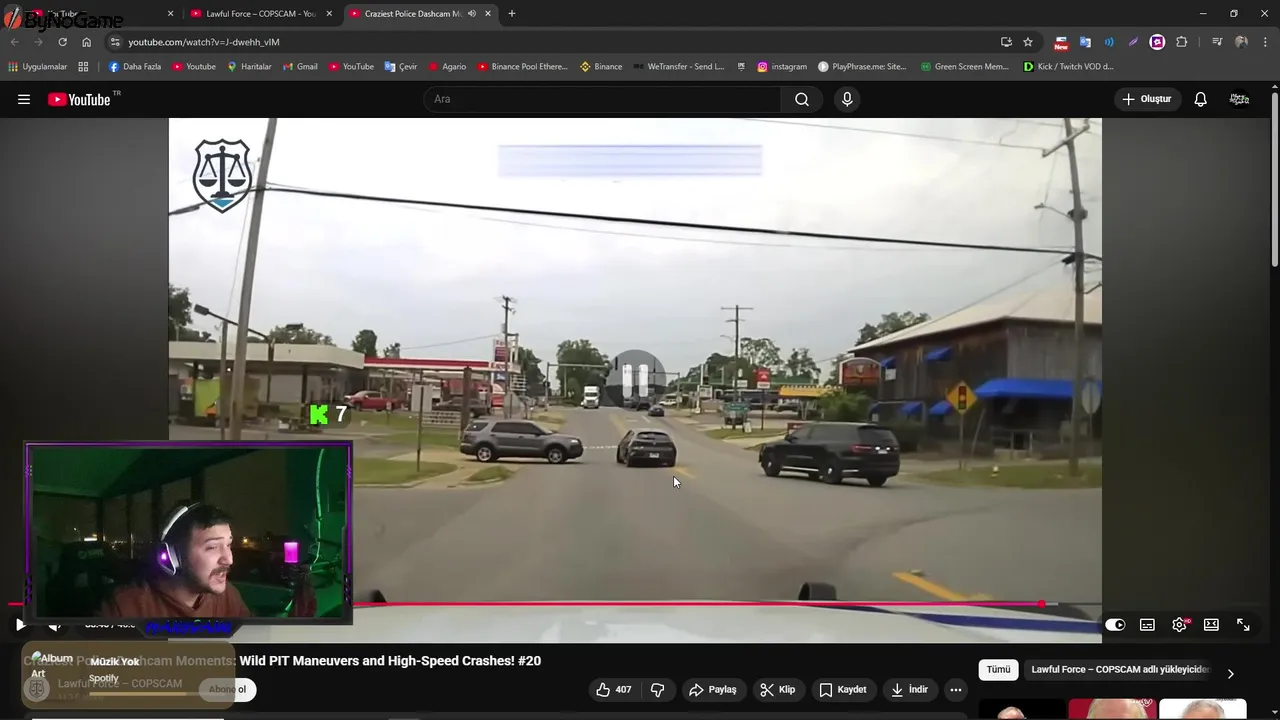Like the video with 407 likes
The image size is (1280, 720).
click(x=613, y=689)
